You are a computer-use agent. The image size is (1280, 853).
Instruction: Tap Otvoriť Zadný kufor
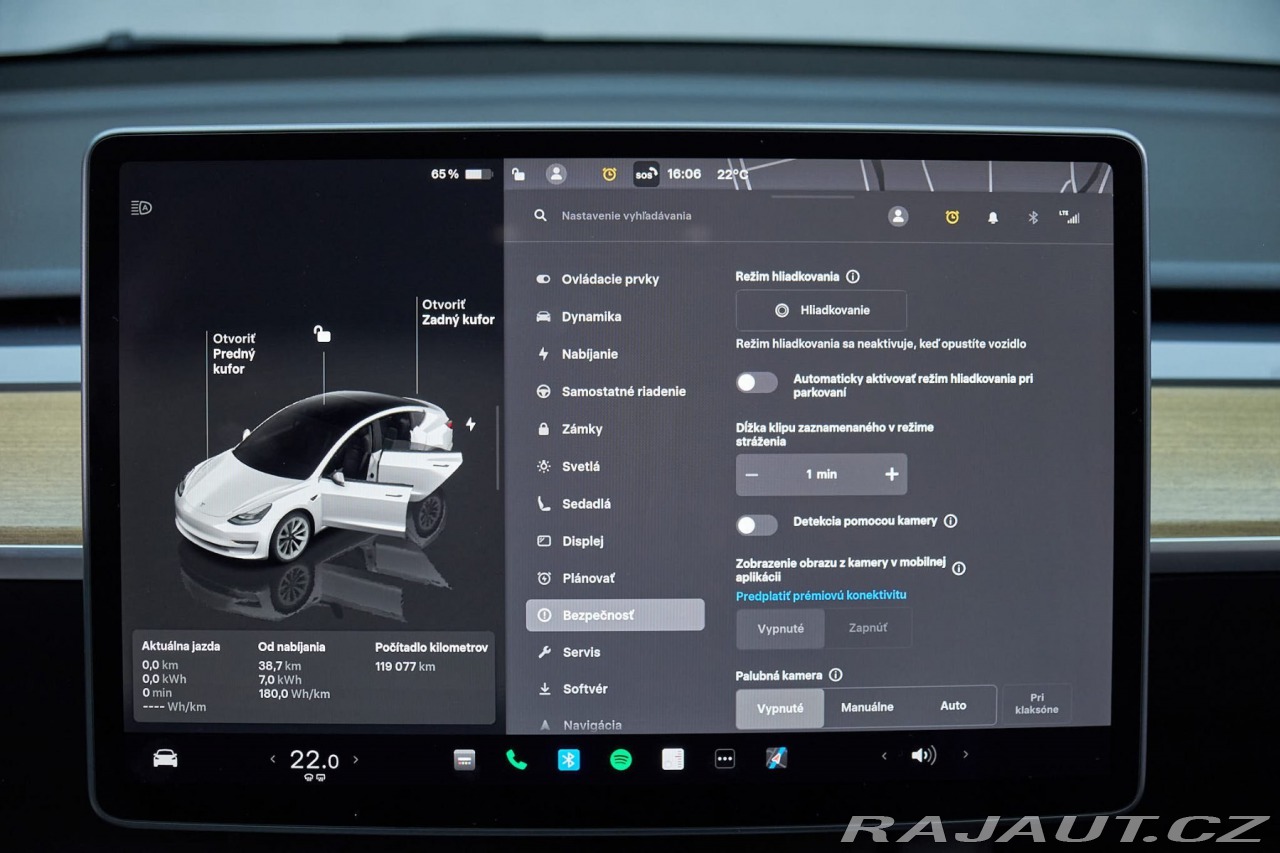click(x=458, y=312)
